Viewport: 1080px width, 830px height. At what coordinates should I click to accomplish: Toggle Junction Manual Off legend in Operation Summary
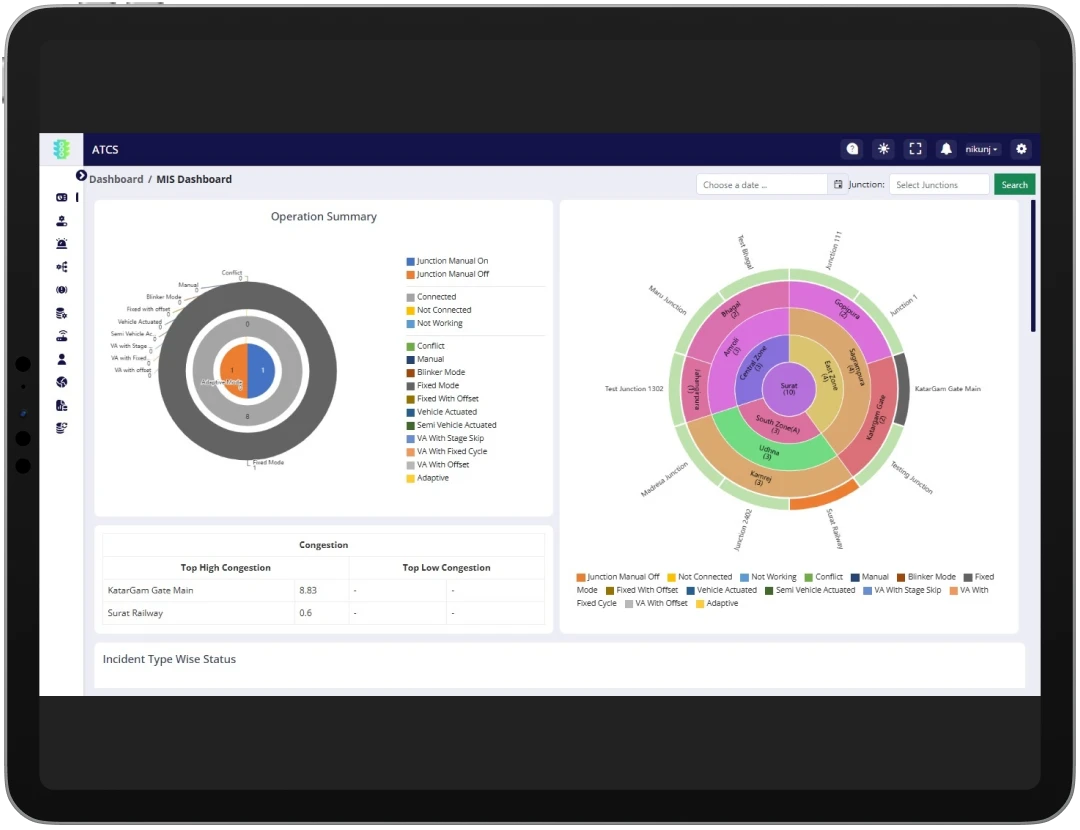pyautogui.click(x=447, y=274)
